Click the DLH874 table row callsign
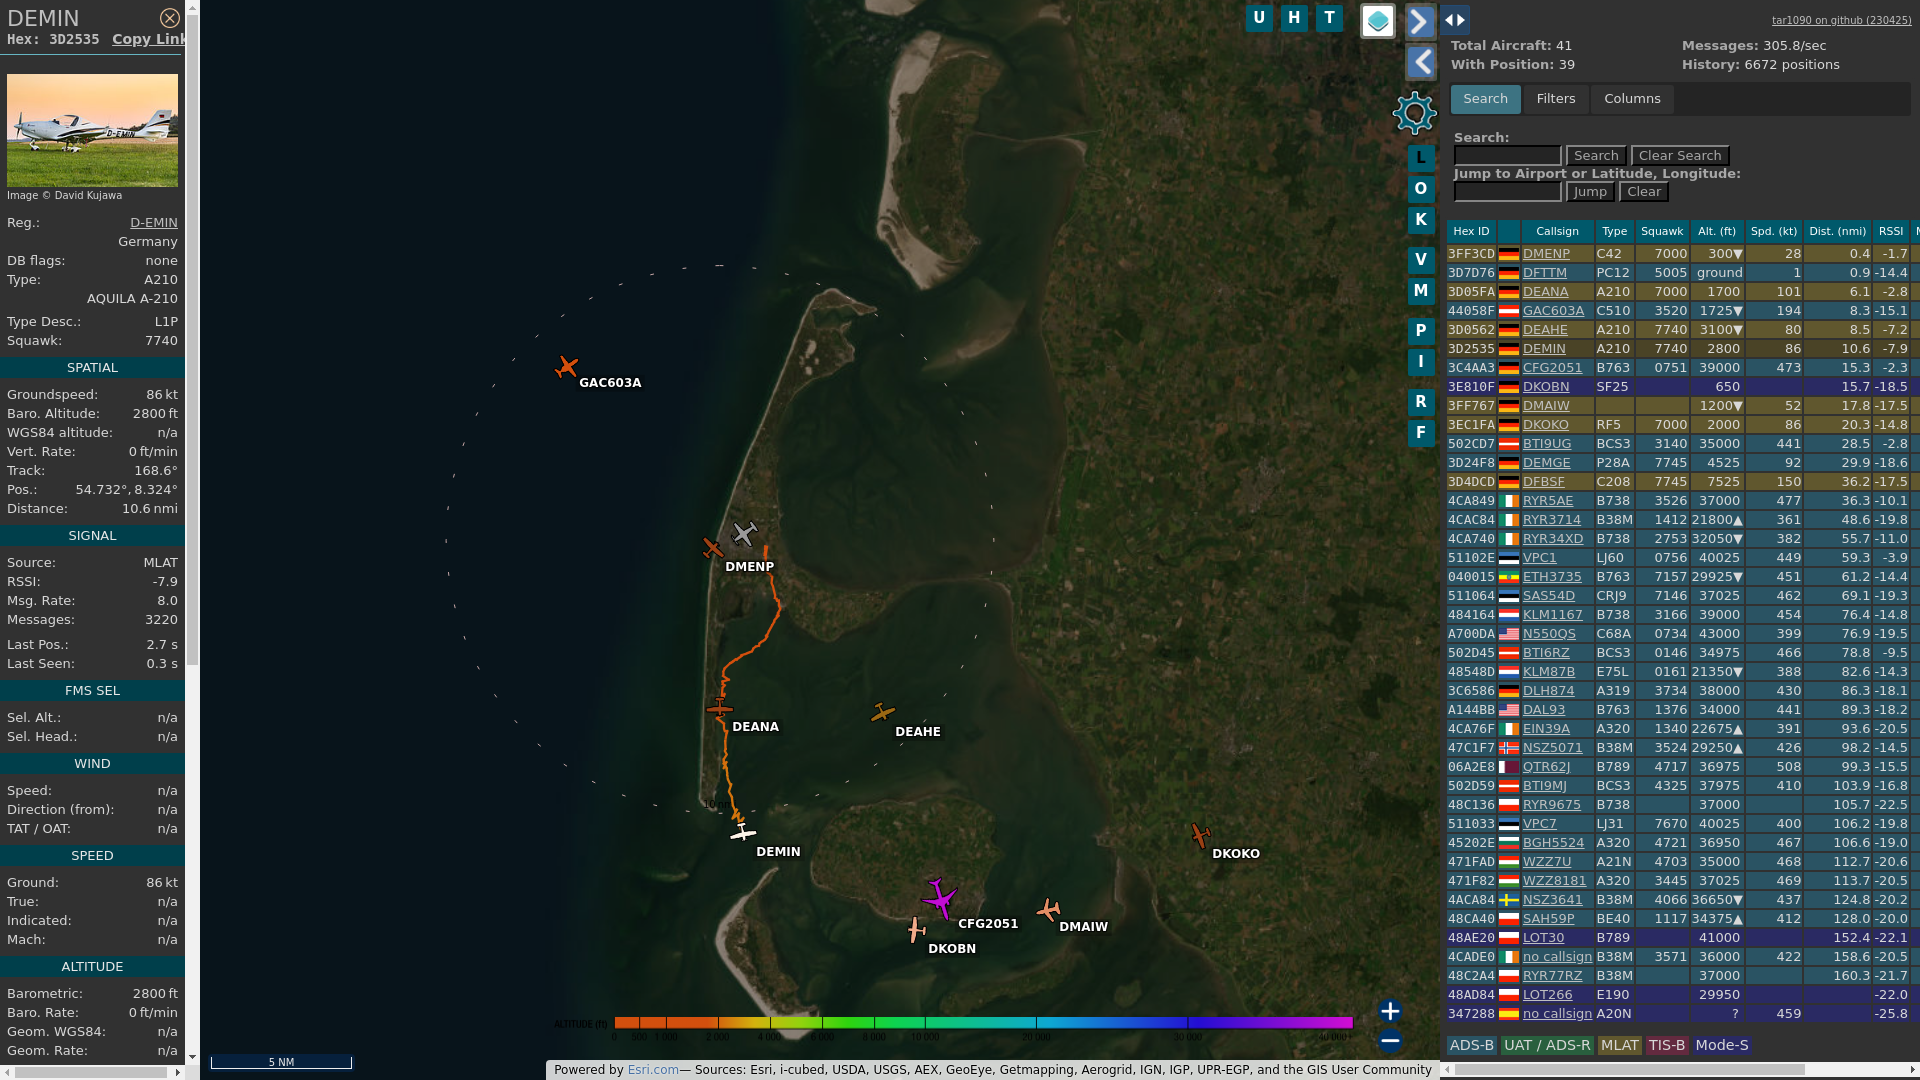The height and width of the screenshot is (1080, 1920). [x=1548, y=691]
